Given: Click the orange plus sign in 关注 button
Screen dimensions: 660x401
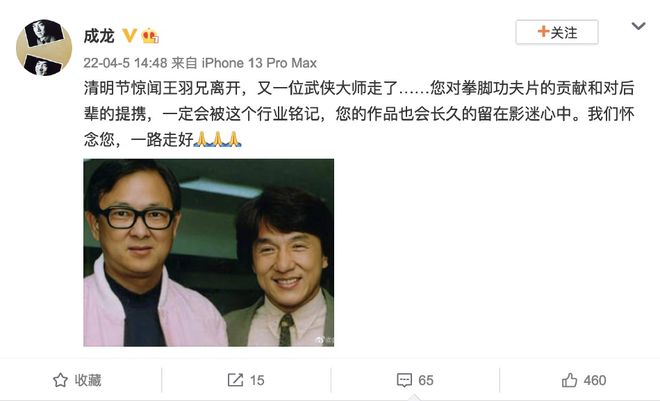Looking at the screenshot, I should tap(543, 32).
